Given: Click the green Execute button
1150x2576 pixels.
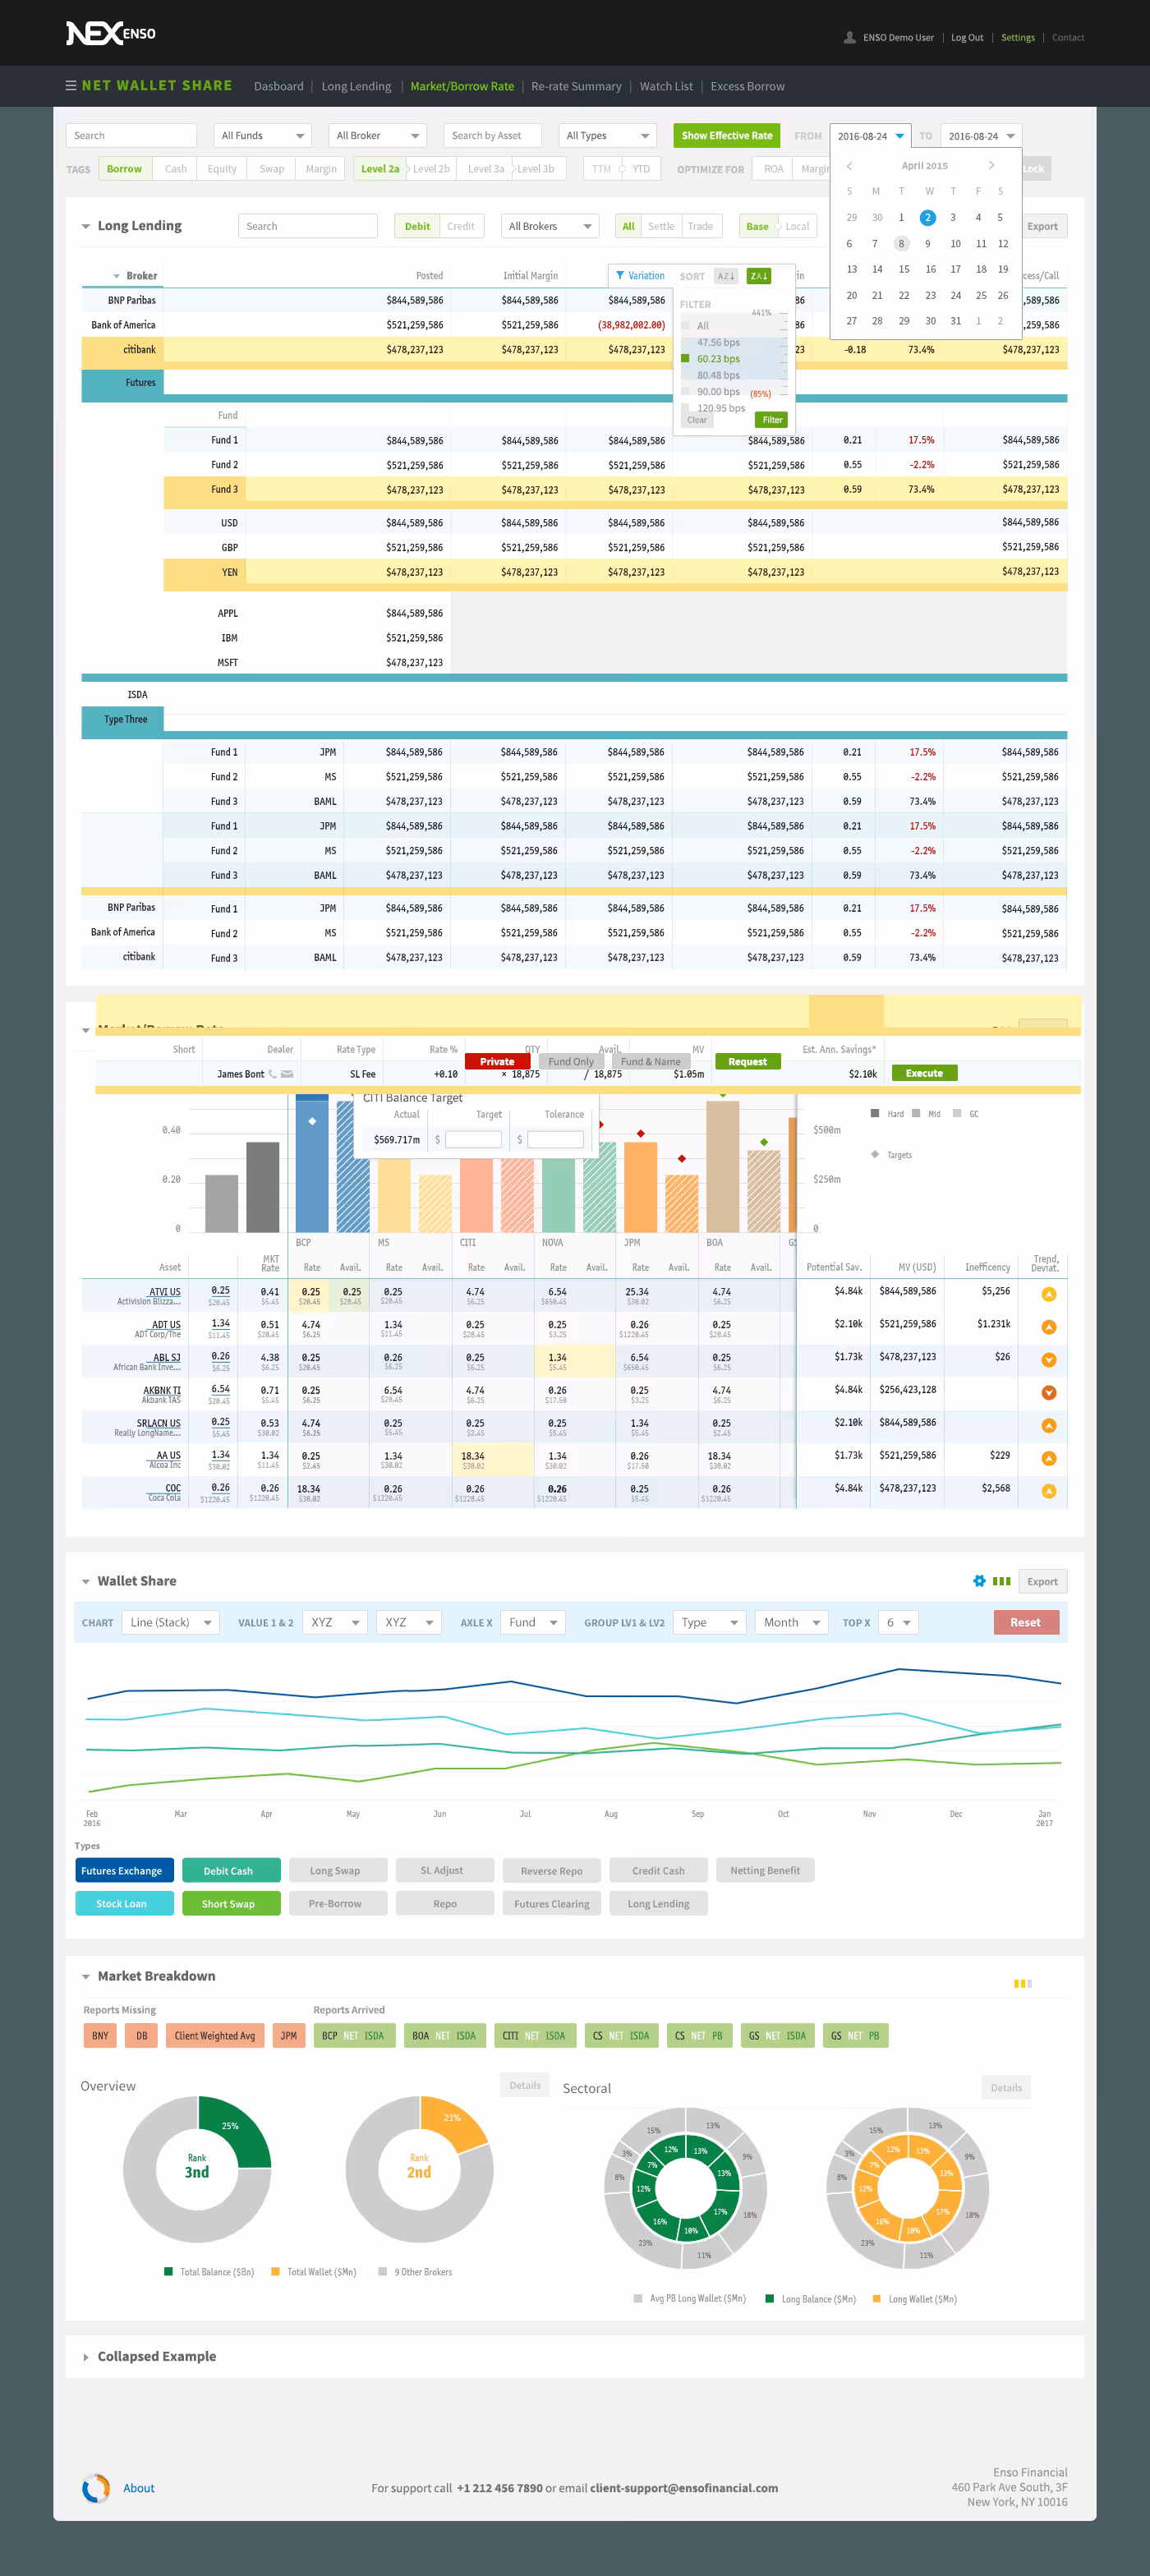Looking at the screenshot, I should coord(924,1073).
